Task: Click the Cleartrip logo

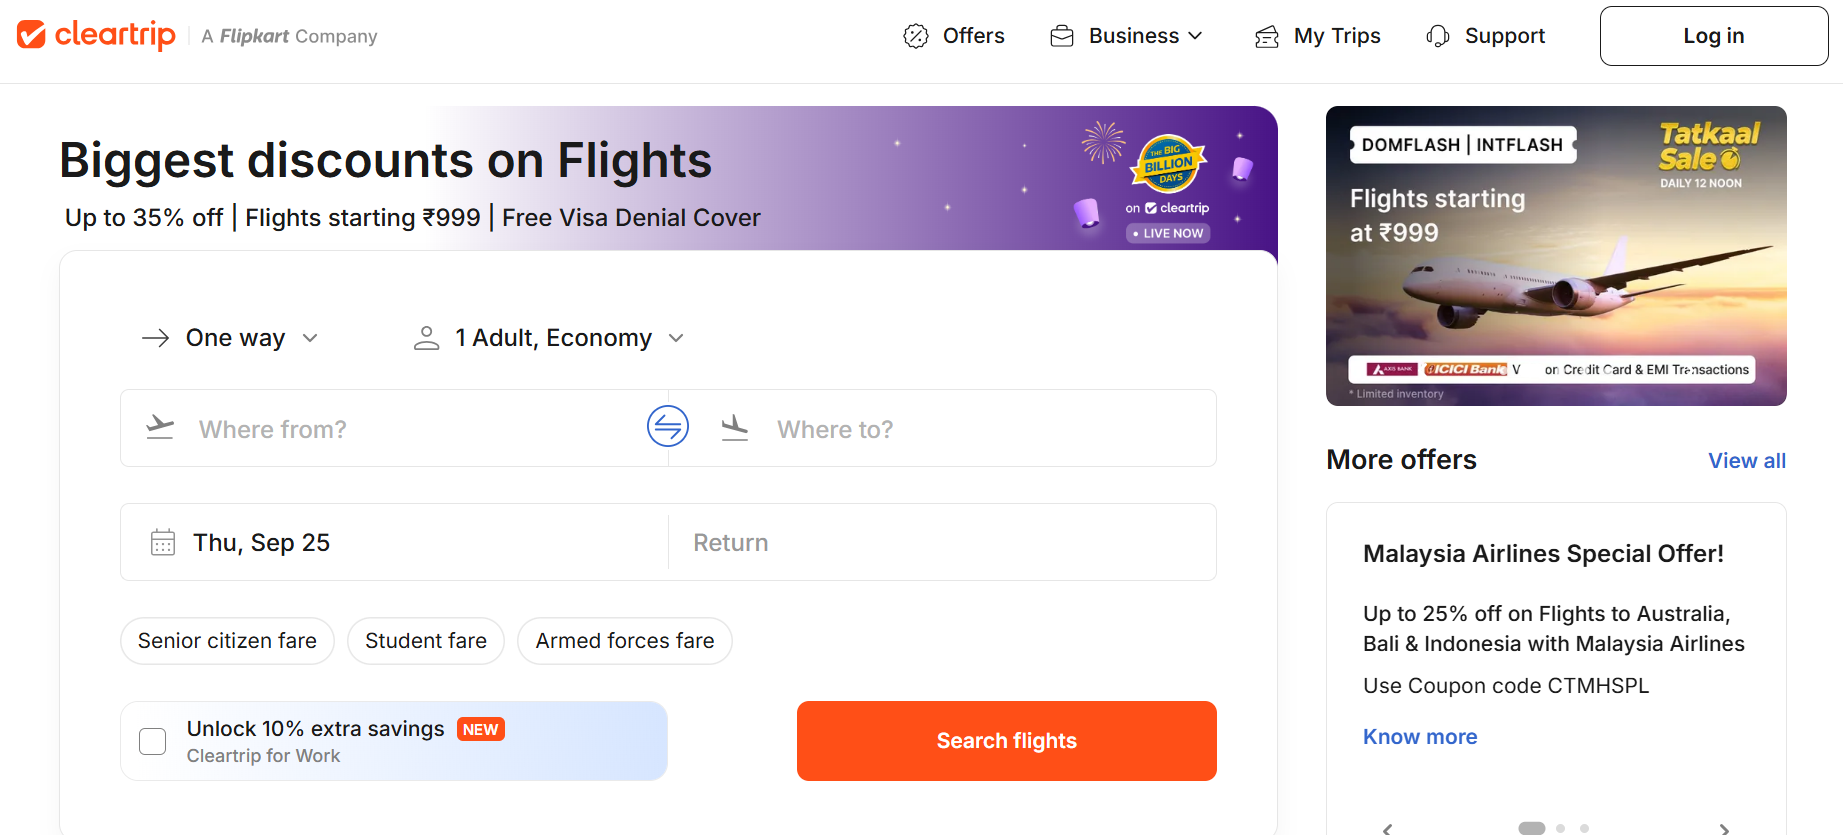Action: (x=96, y=35)
